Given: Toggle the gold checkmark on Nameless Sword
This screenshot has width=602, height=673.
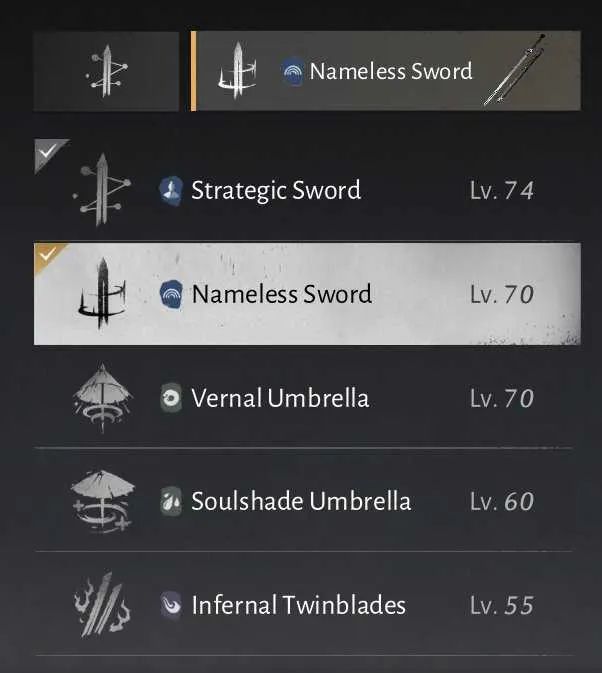Looking at the screenshot, I should point(47,254).
